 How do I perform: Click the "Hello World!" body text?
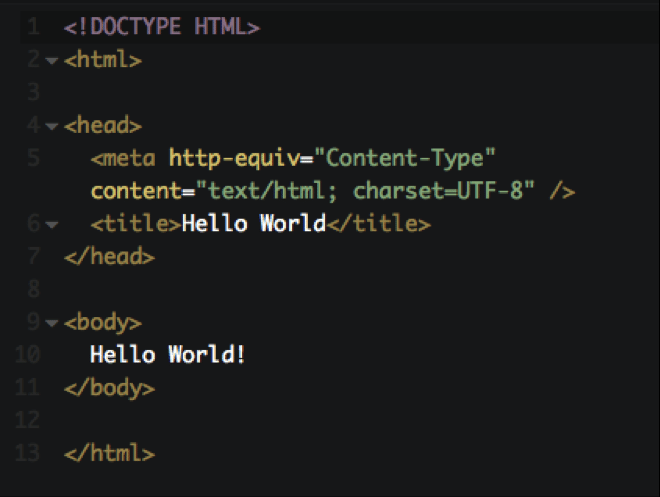(167, 355)
